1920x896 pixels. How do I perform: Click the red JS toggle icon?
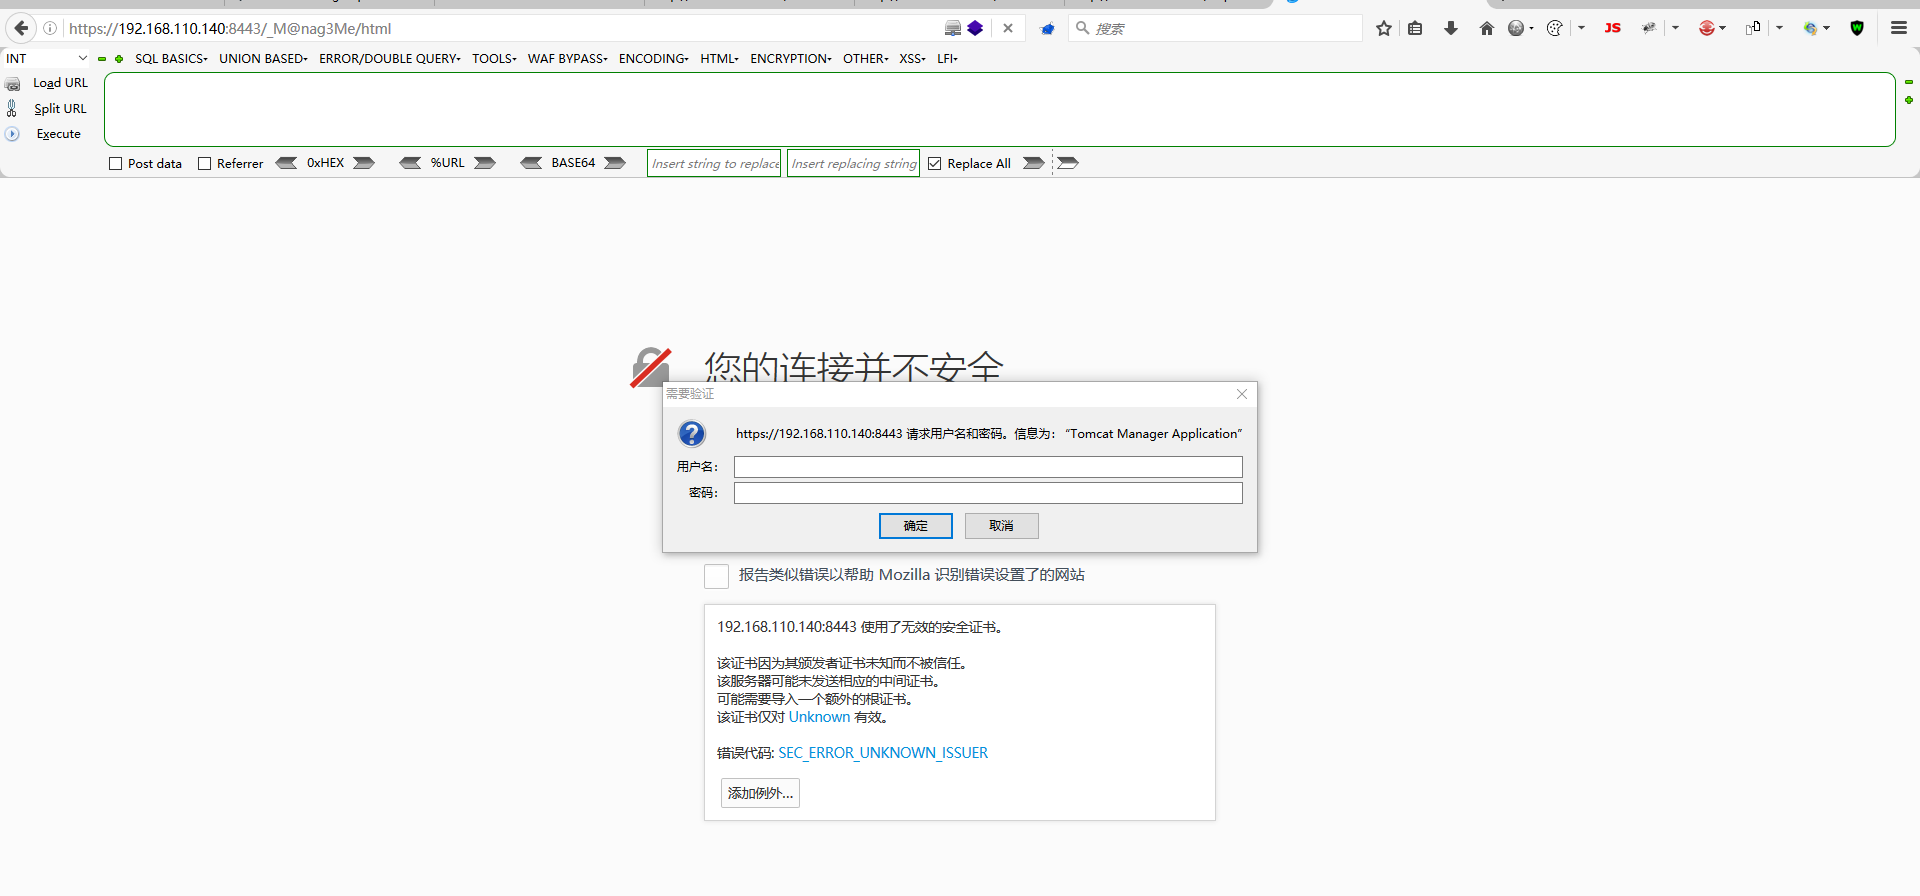tap(1612, 28)
